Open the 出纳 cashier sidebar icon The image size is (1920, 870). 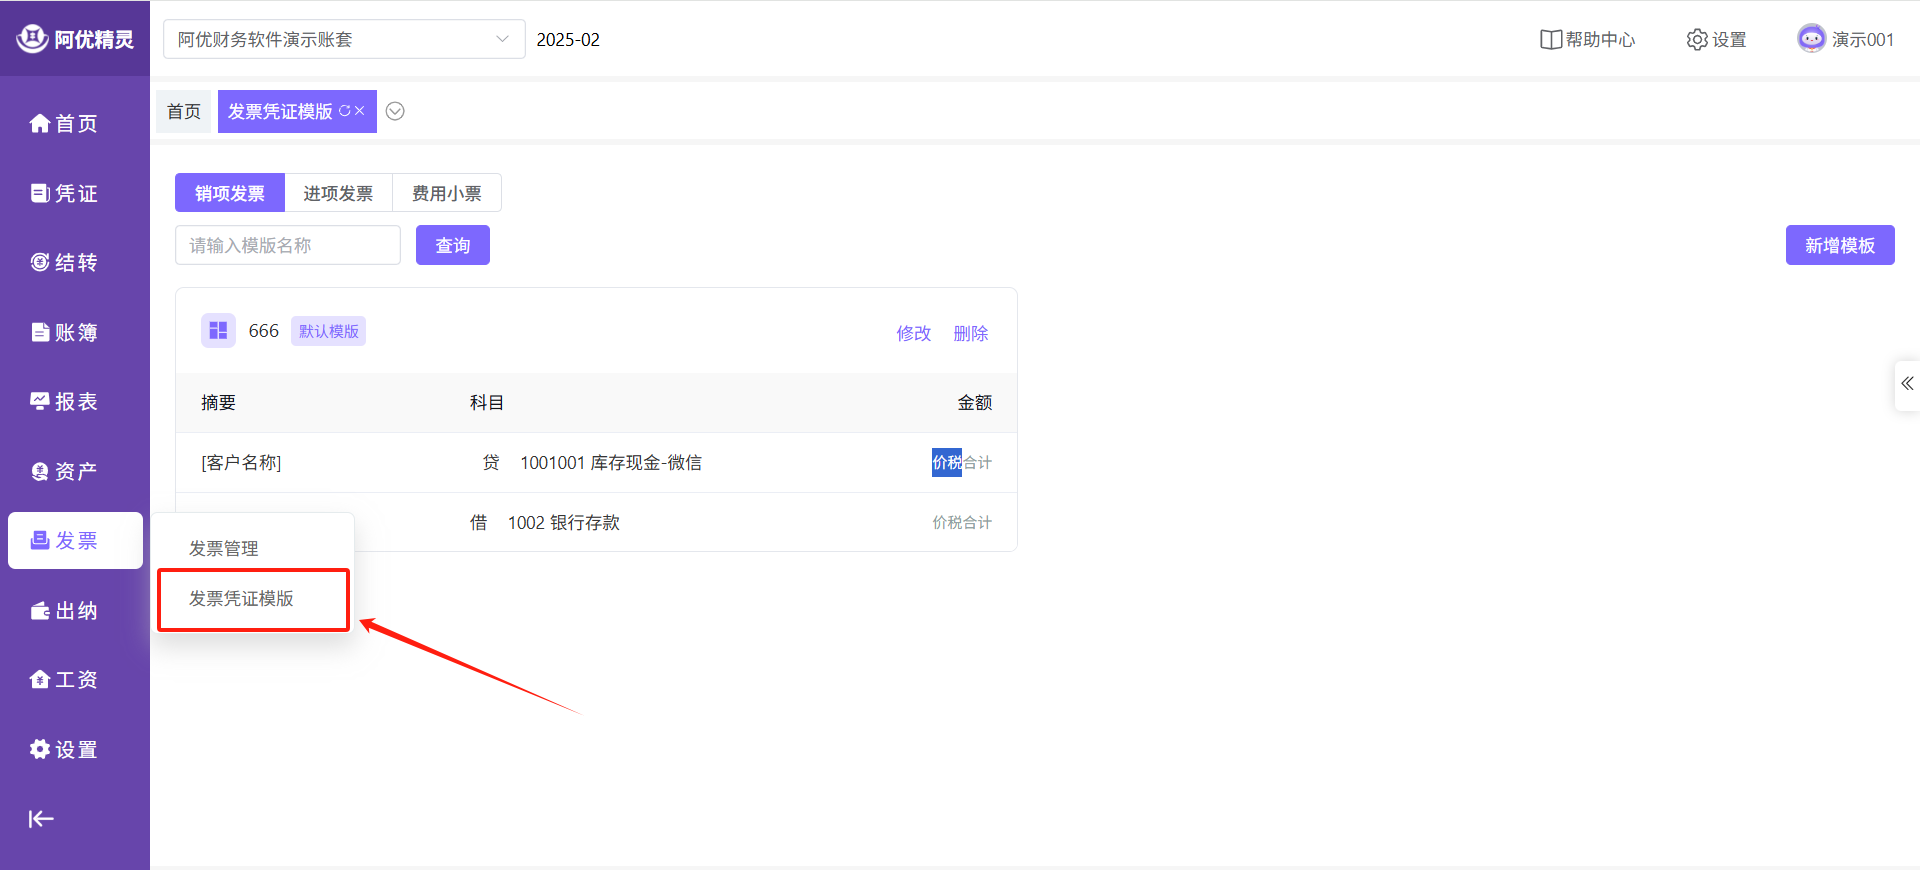[40, 610]
